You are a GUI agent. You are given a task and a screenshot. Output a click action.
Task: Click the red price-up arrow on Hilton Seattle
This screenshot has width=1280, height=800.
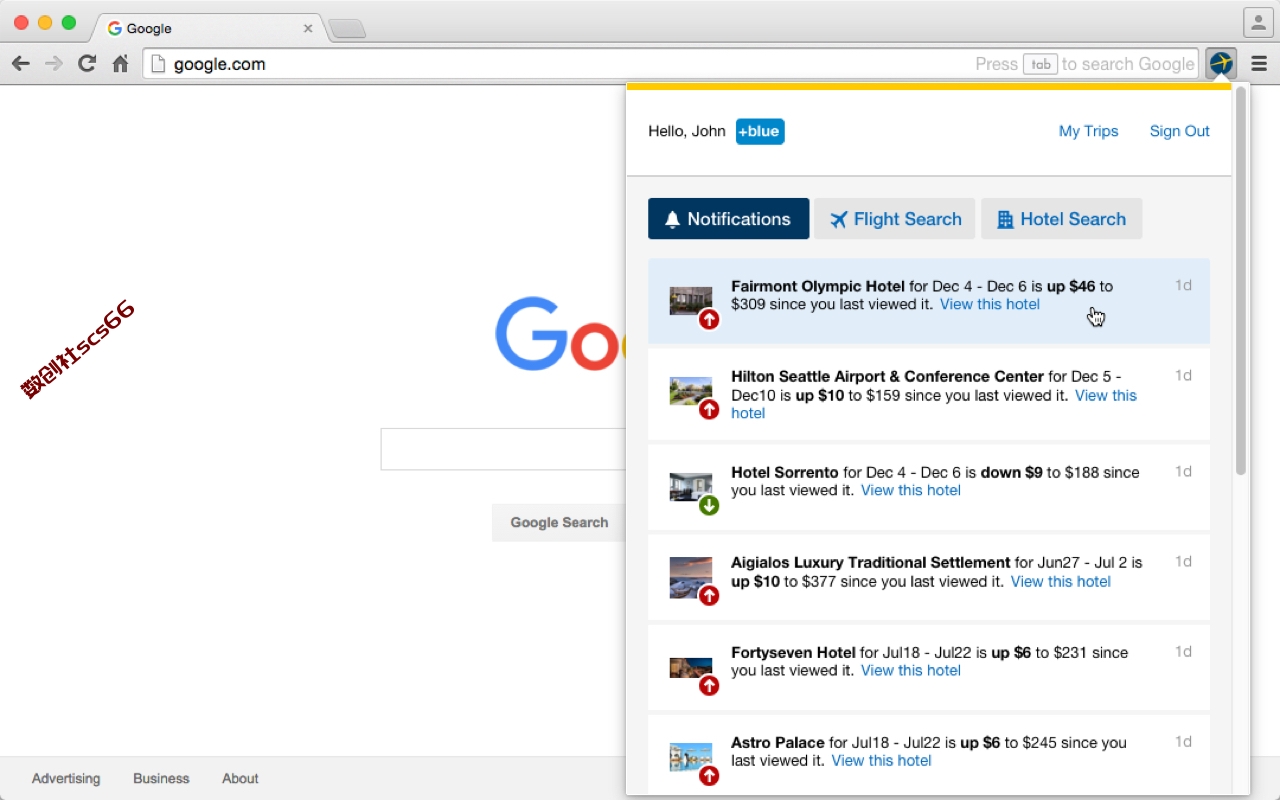point(709,410)
